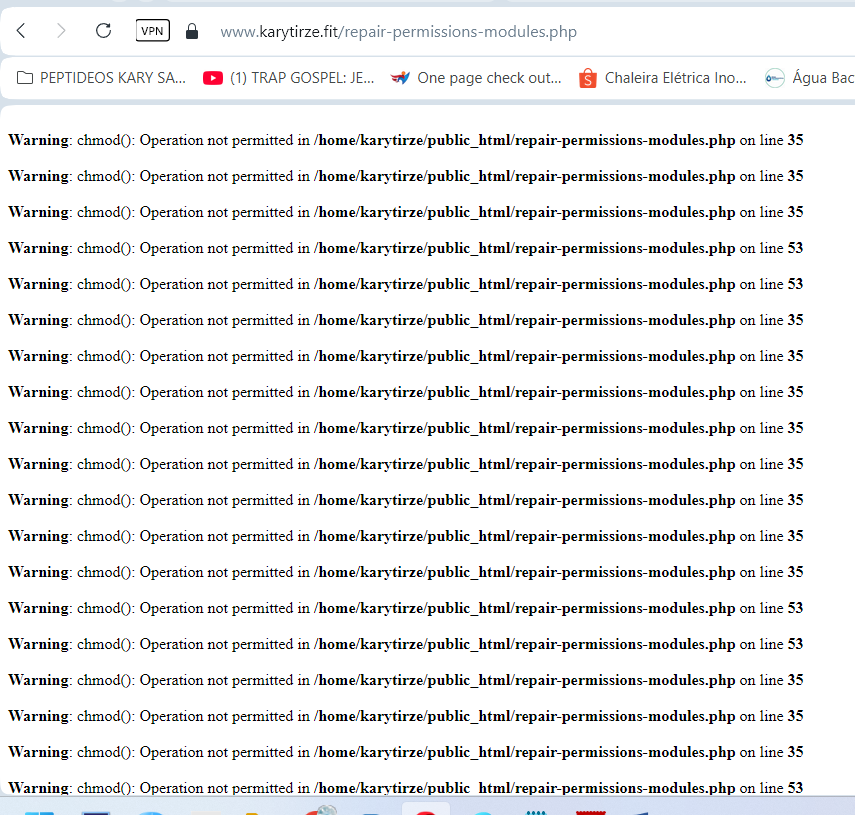Go forward to the next page

(x=61, y=31)
